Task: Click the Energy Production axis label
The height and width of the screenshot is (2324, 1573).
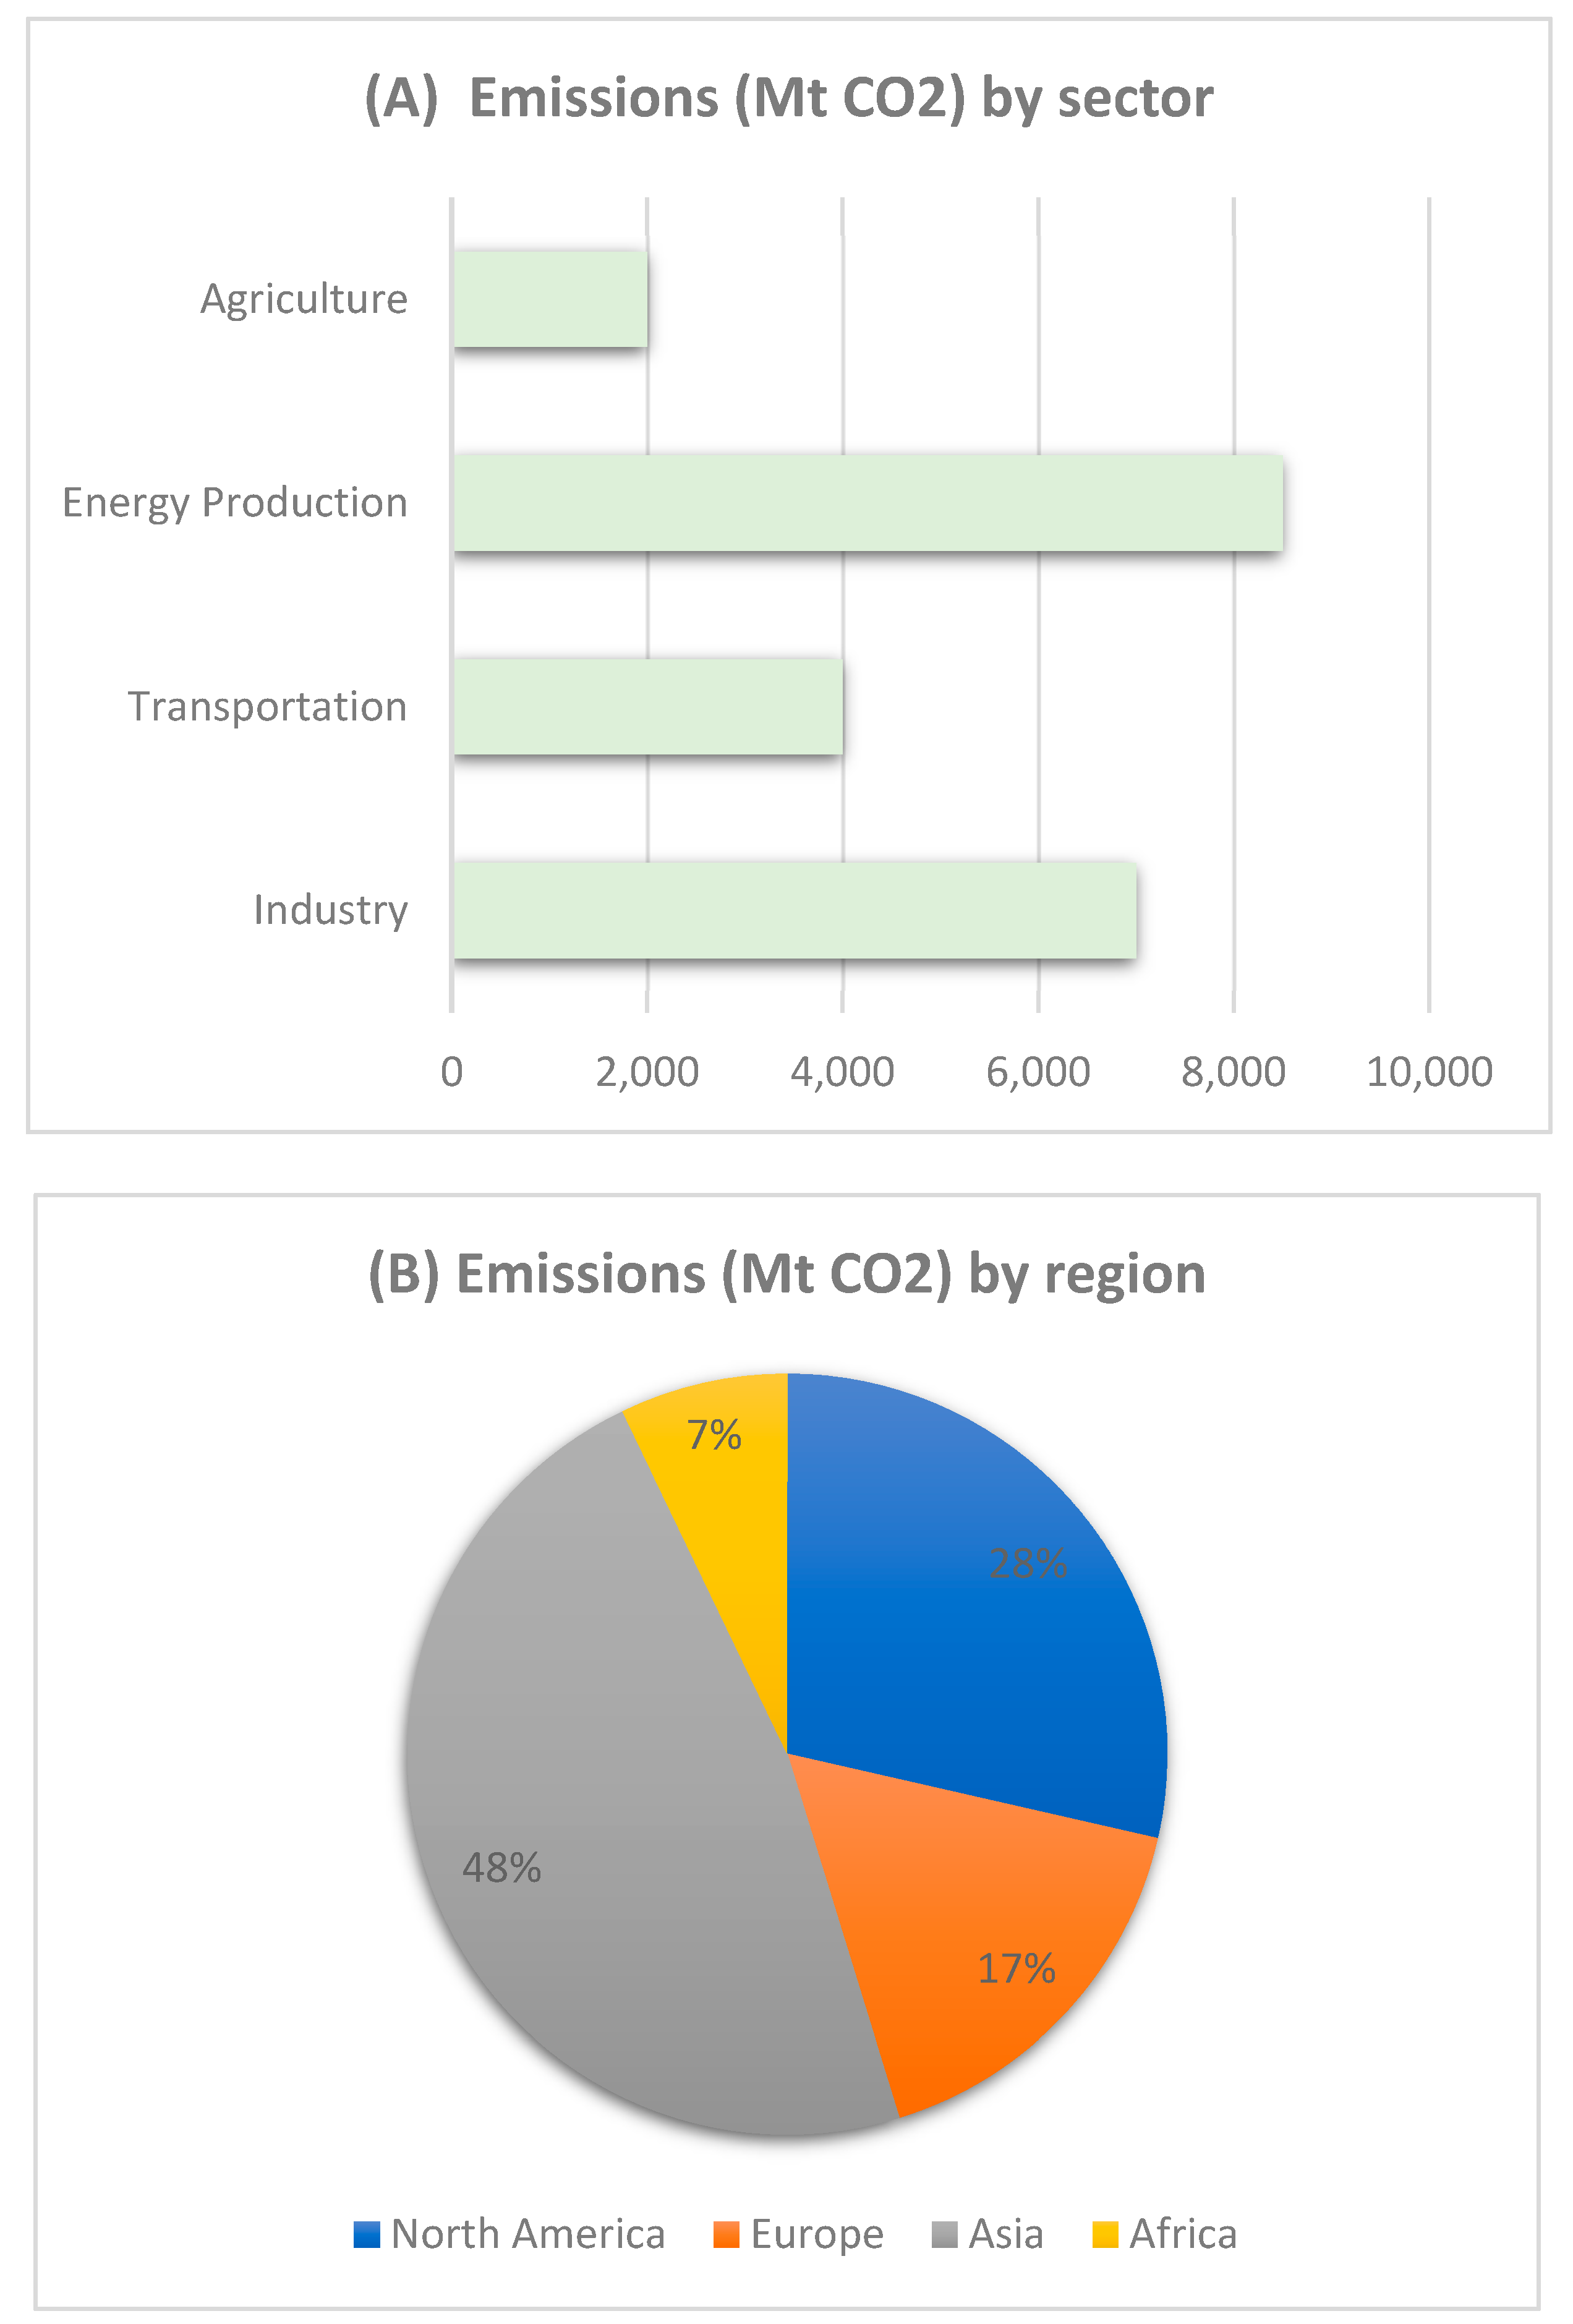Action: 235,502
